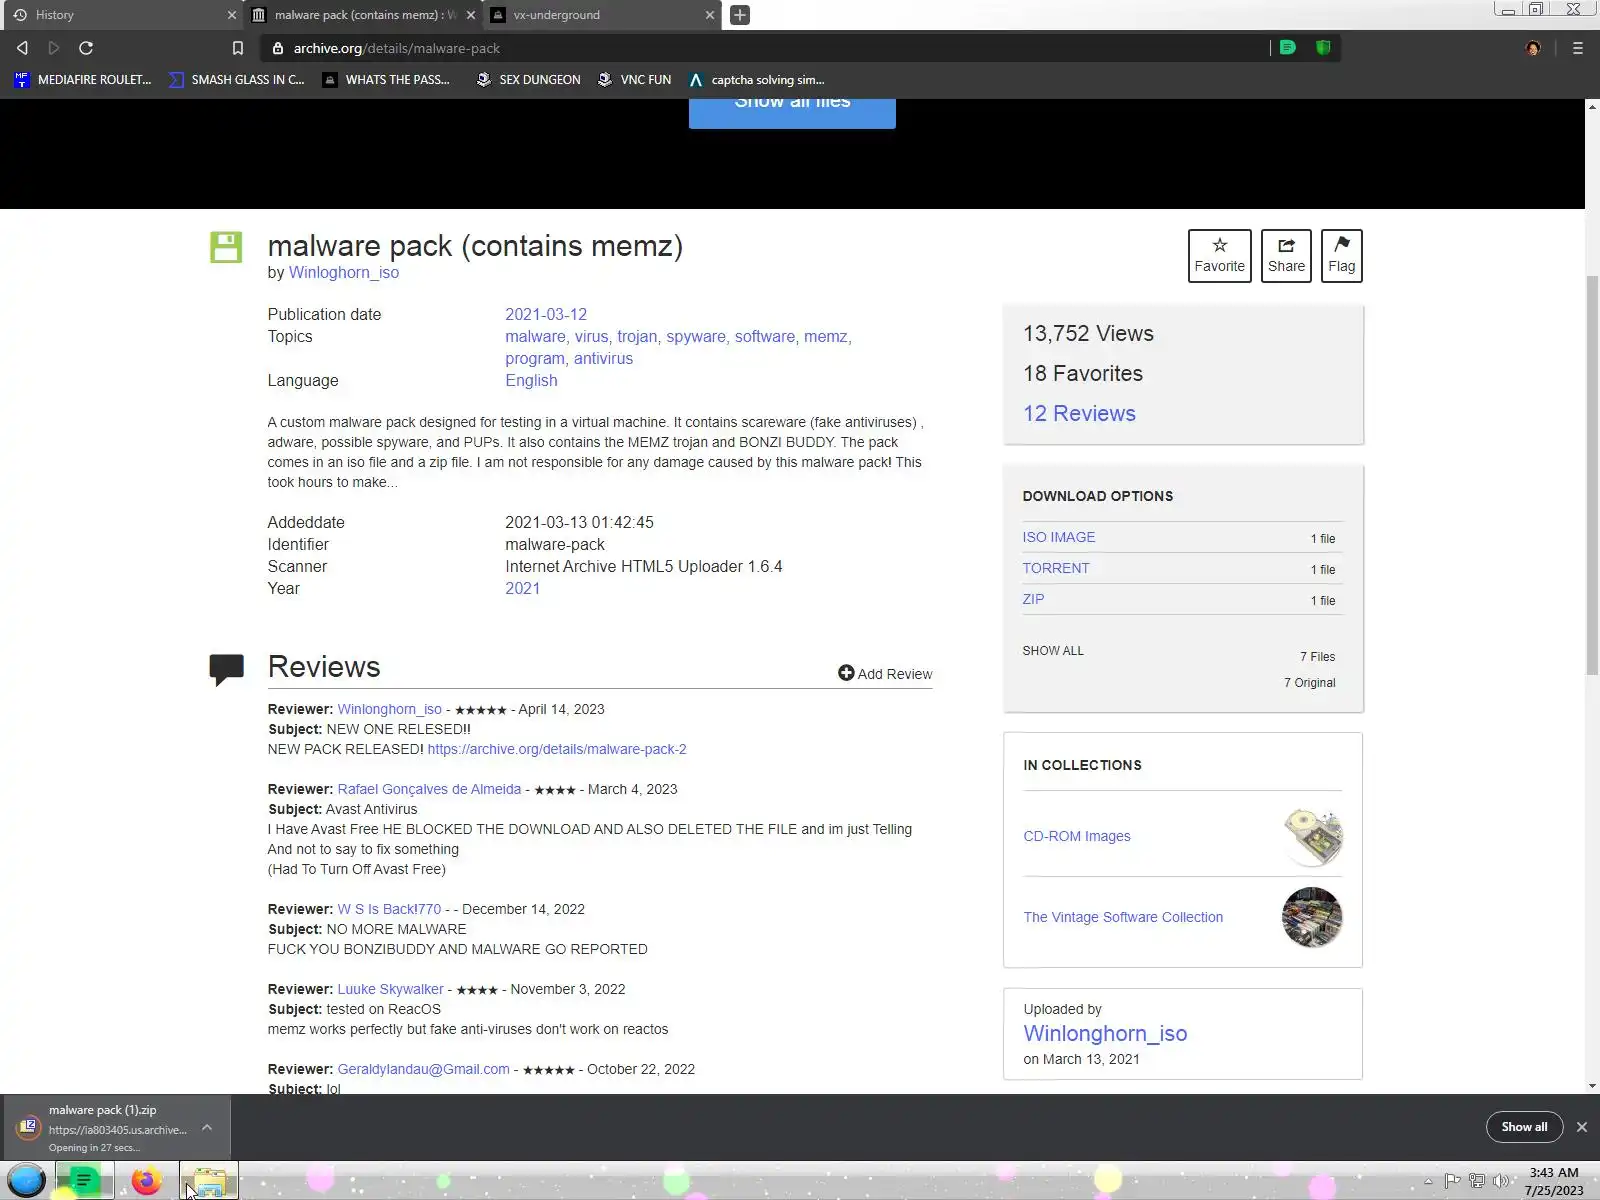Close the downloads bar
The image size is (1600, 1200).
pyautogui.click(x=1582, y=1127)
